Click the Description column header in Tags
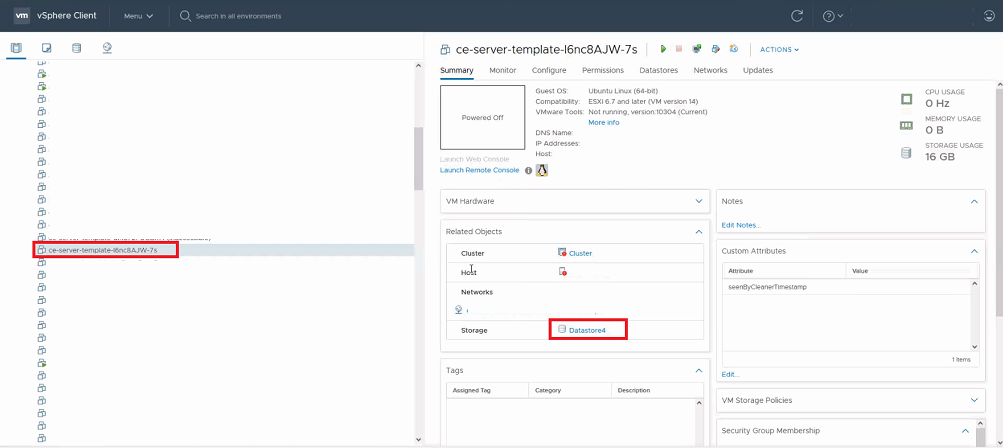This screenshot has height=448, width=1003. pyautogui.click(x=657, y=390)
